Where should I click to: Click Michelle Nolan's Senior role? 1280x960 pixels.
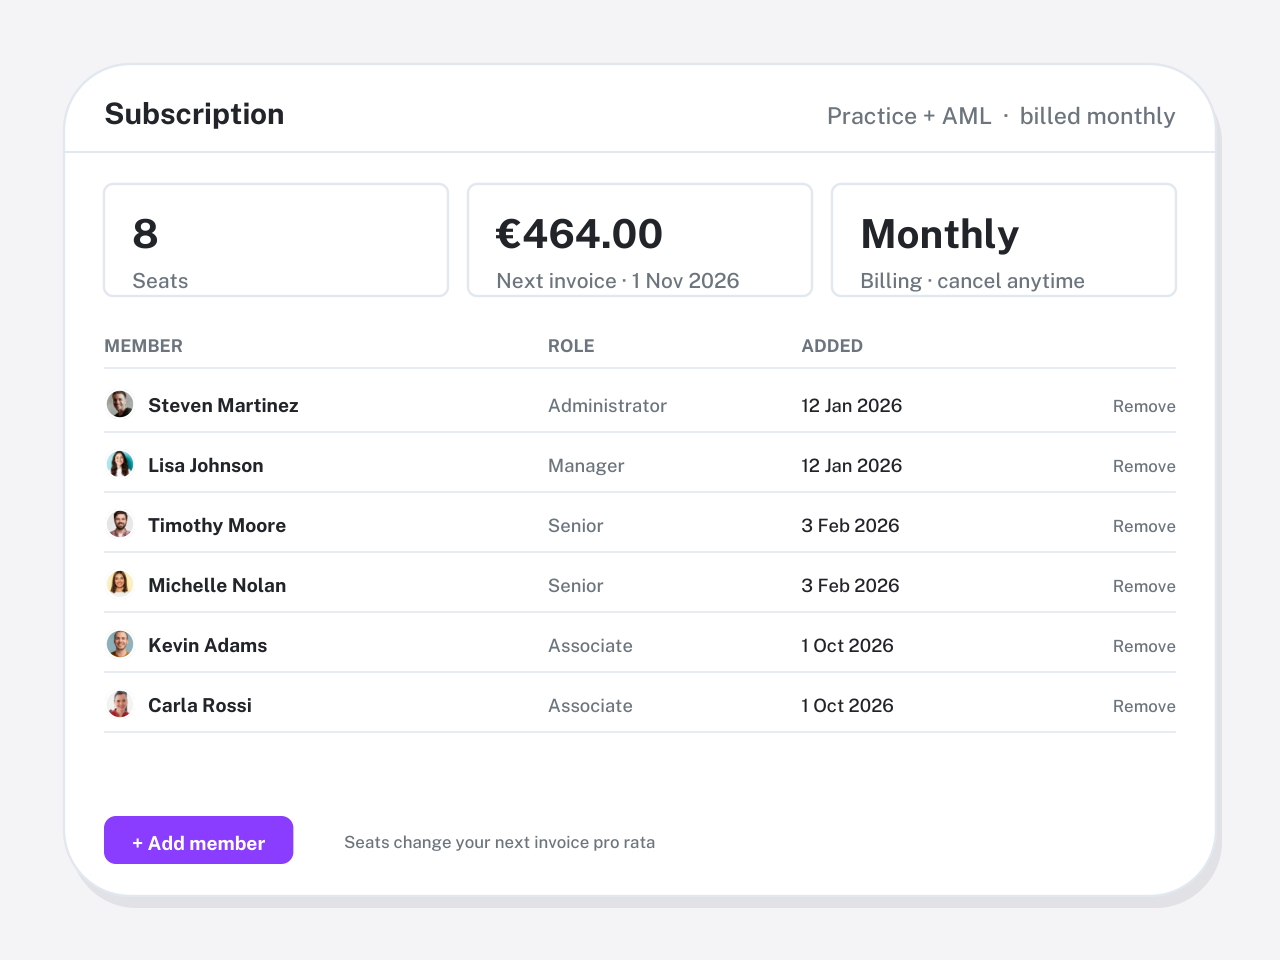point(576,585)
